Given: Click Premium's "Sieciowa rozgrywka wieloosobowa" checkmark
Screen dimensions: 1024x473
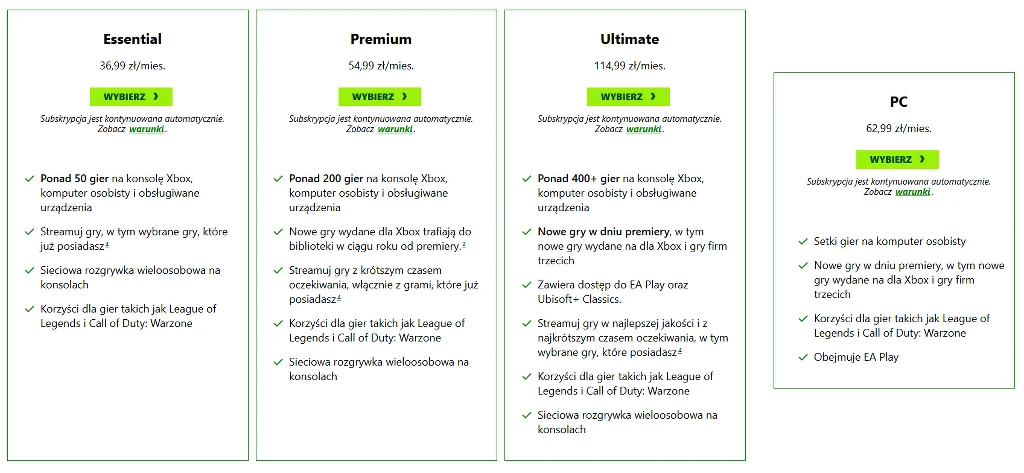Looking at the screenshot, I should pyautogui.click(x=279, y=362).
